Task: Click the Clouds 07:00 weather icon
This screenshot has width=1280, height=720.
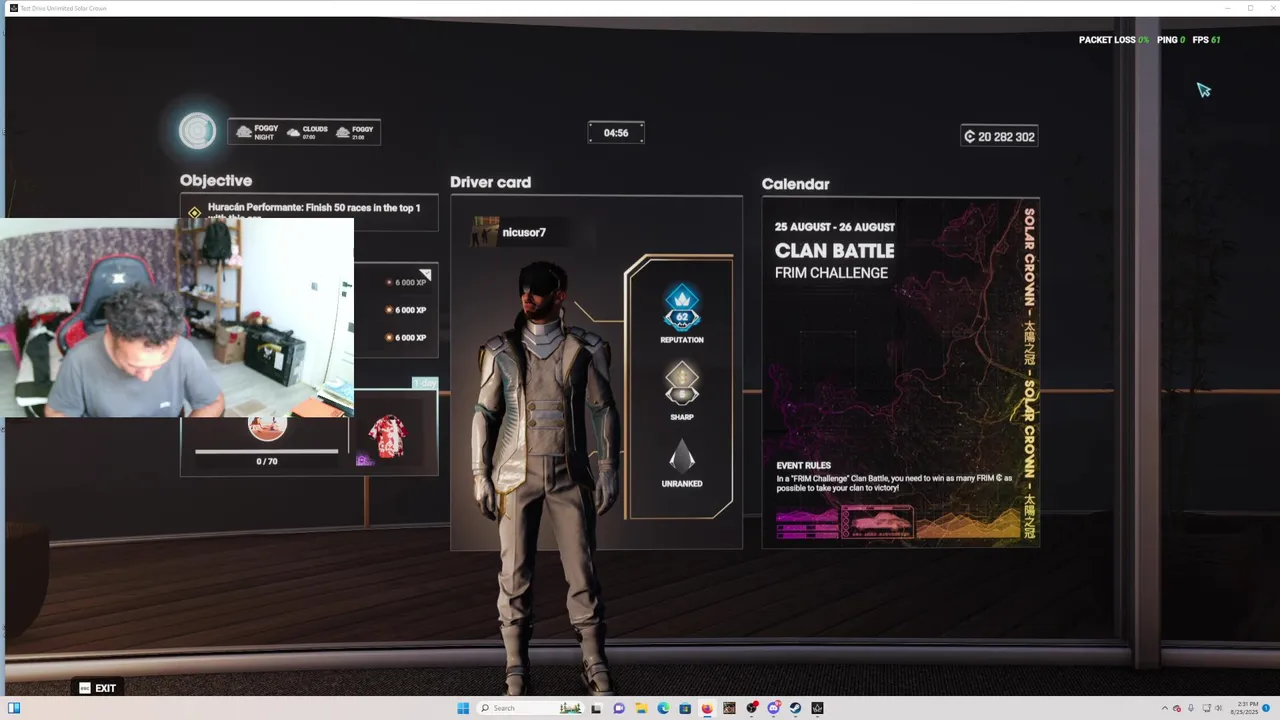Action: click(x=293, y=132)
